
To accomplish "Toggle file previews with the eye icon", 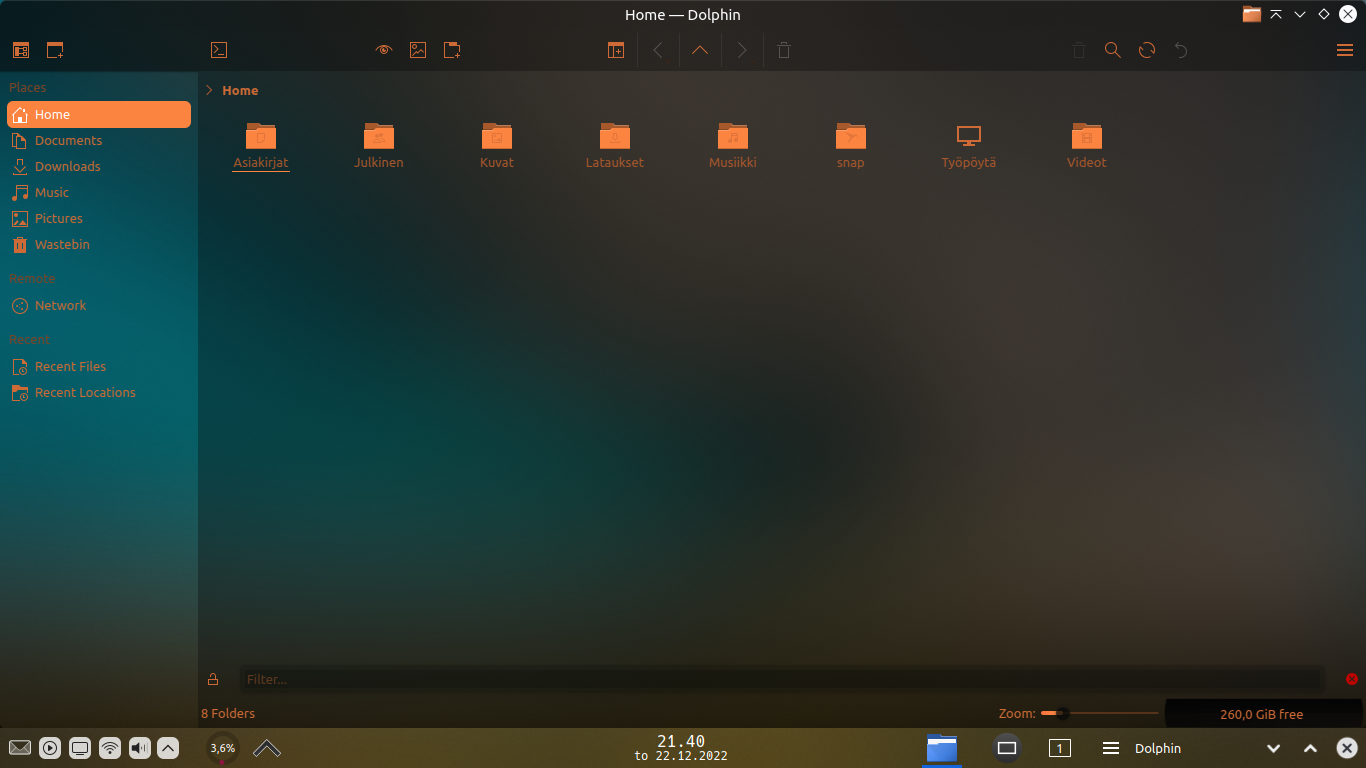I will pos(383,49).
